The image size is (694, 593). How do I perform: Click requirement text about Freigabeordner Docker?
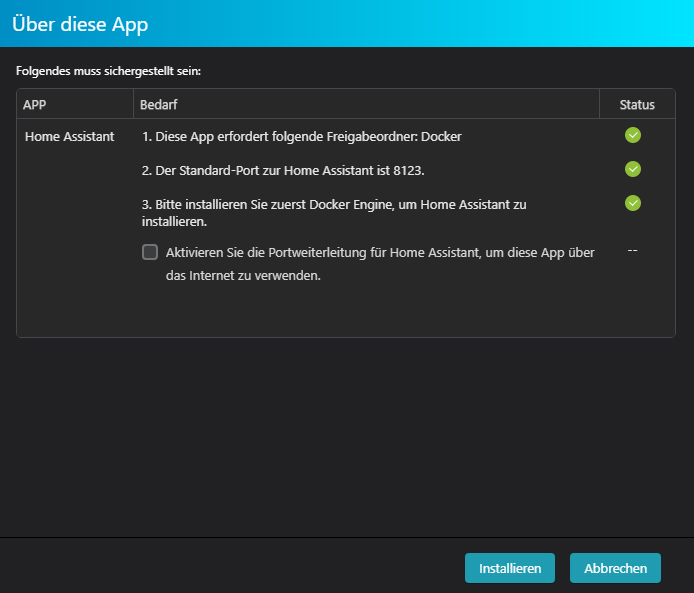pos(301,136)
